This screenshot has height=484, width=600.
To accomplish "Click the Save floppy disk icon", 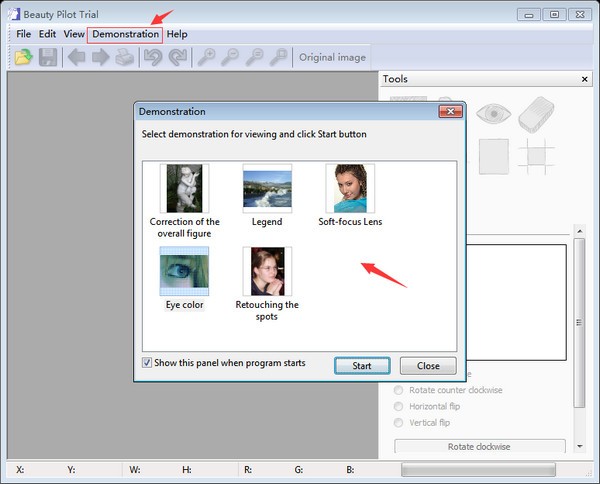I will click(x=47, y=58).
